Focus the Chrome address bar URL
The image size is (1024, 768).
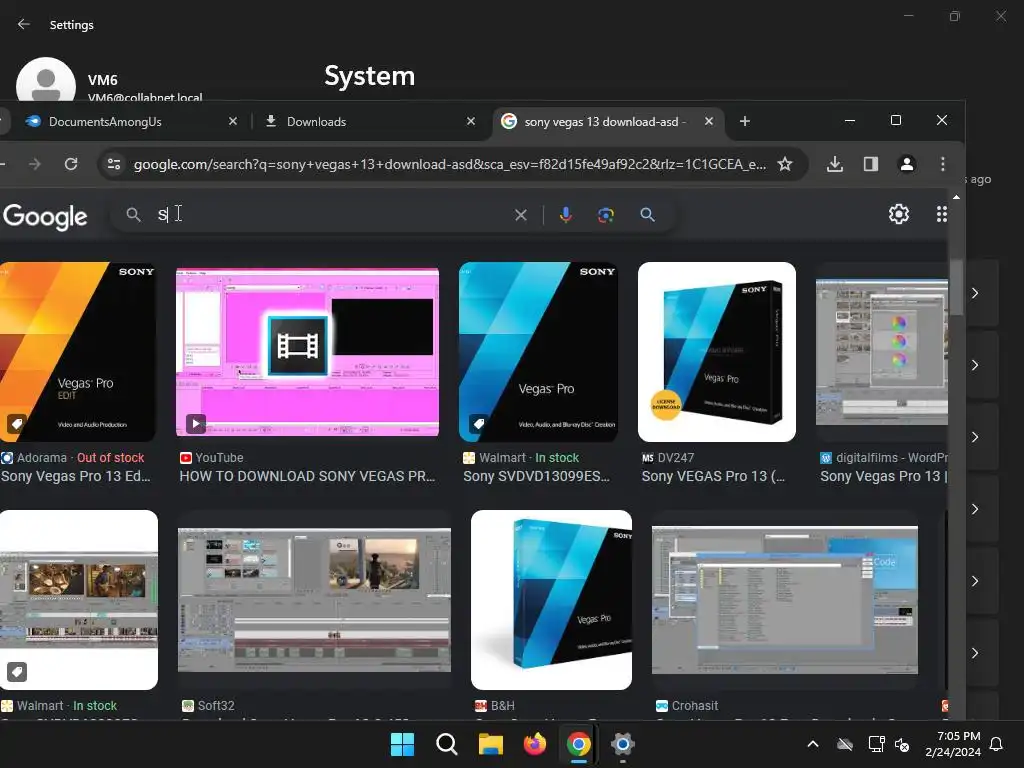(x=449, y=164)
